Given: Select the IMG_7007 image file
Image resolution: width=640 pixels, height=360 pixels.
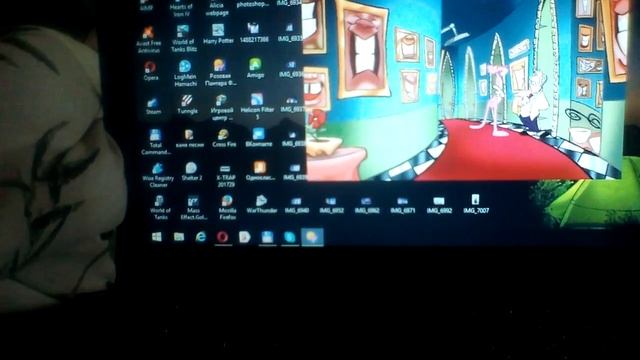Looking at the screenshot, I should pyautogui.click(x=476, y=204).
